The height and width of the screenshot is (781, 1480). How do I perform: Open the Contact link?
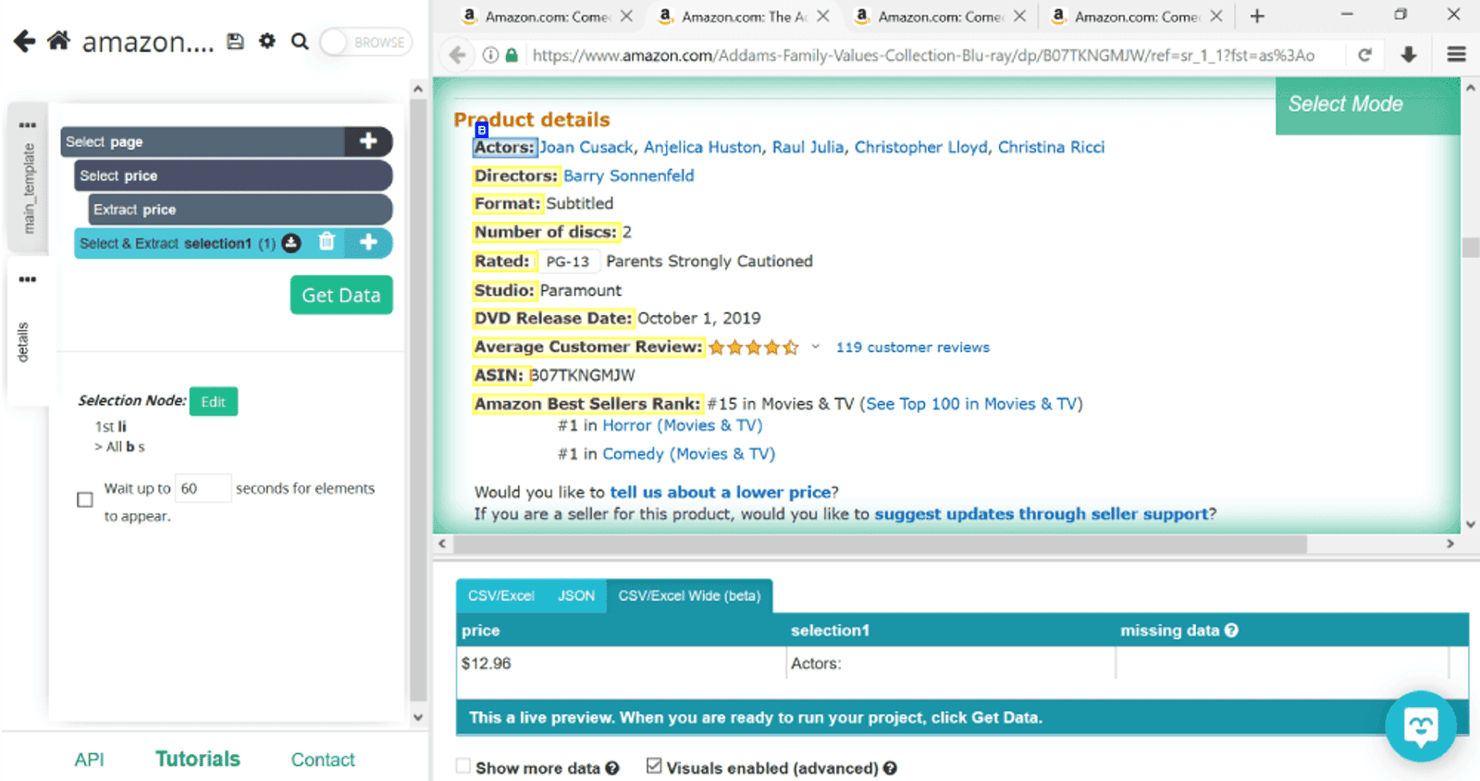(323, 760)
